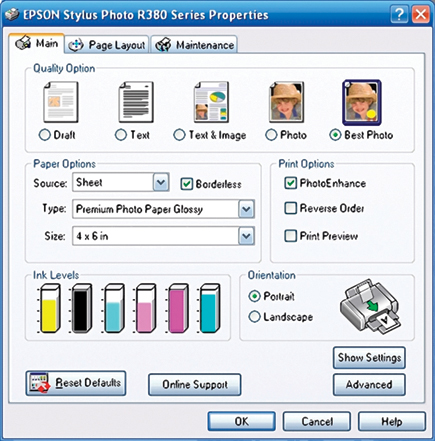Uncheck the Borderless checkbox
The height and width of the screenshot is (441, 435).
click(186, 184)
